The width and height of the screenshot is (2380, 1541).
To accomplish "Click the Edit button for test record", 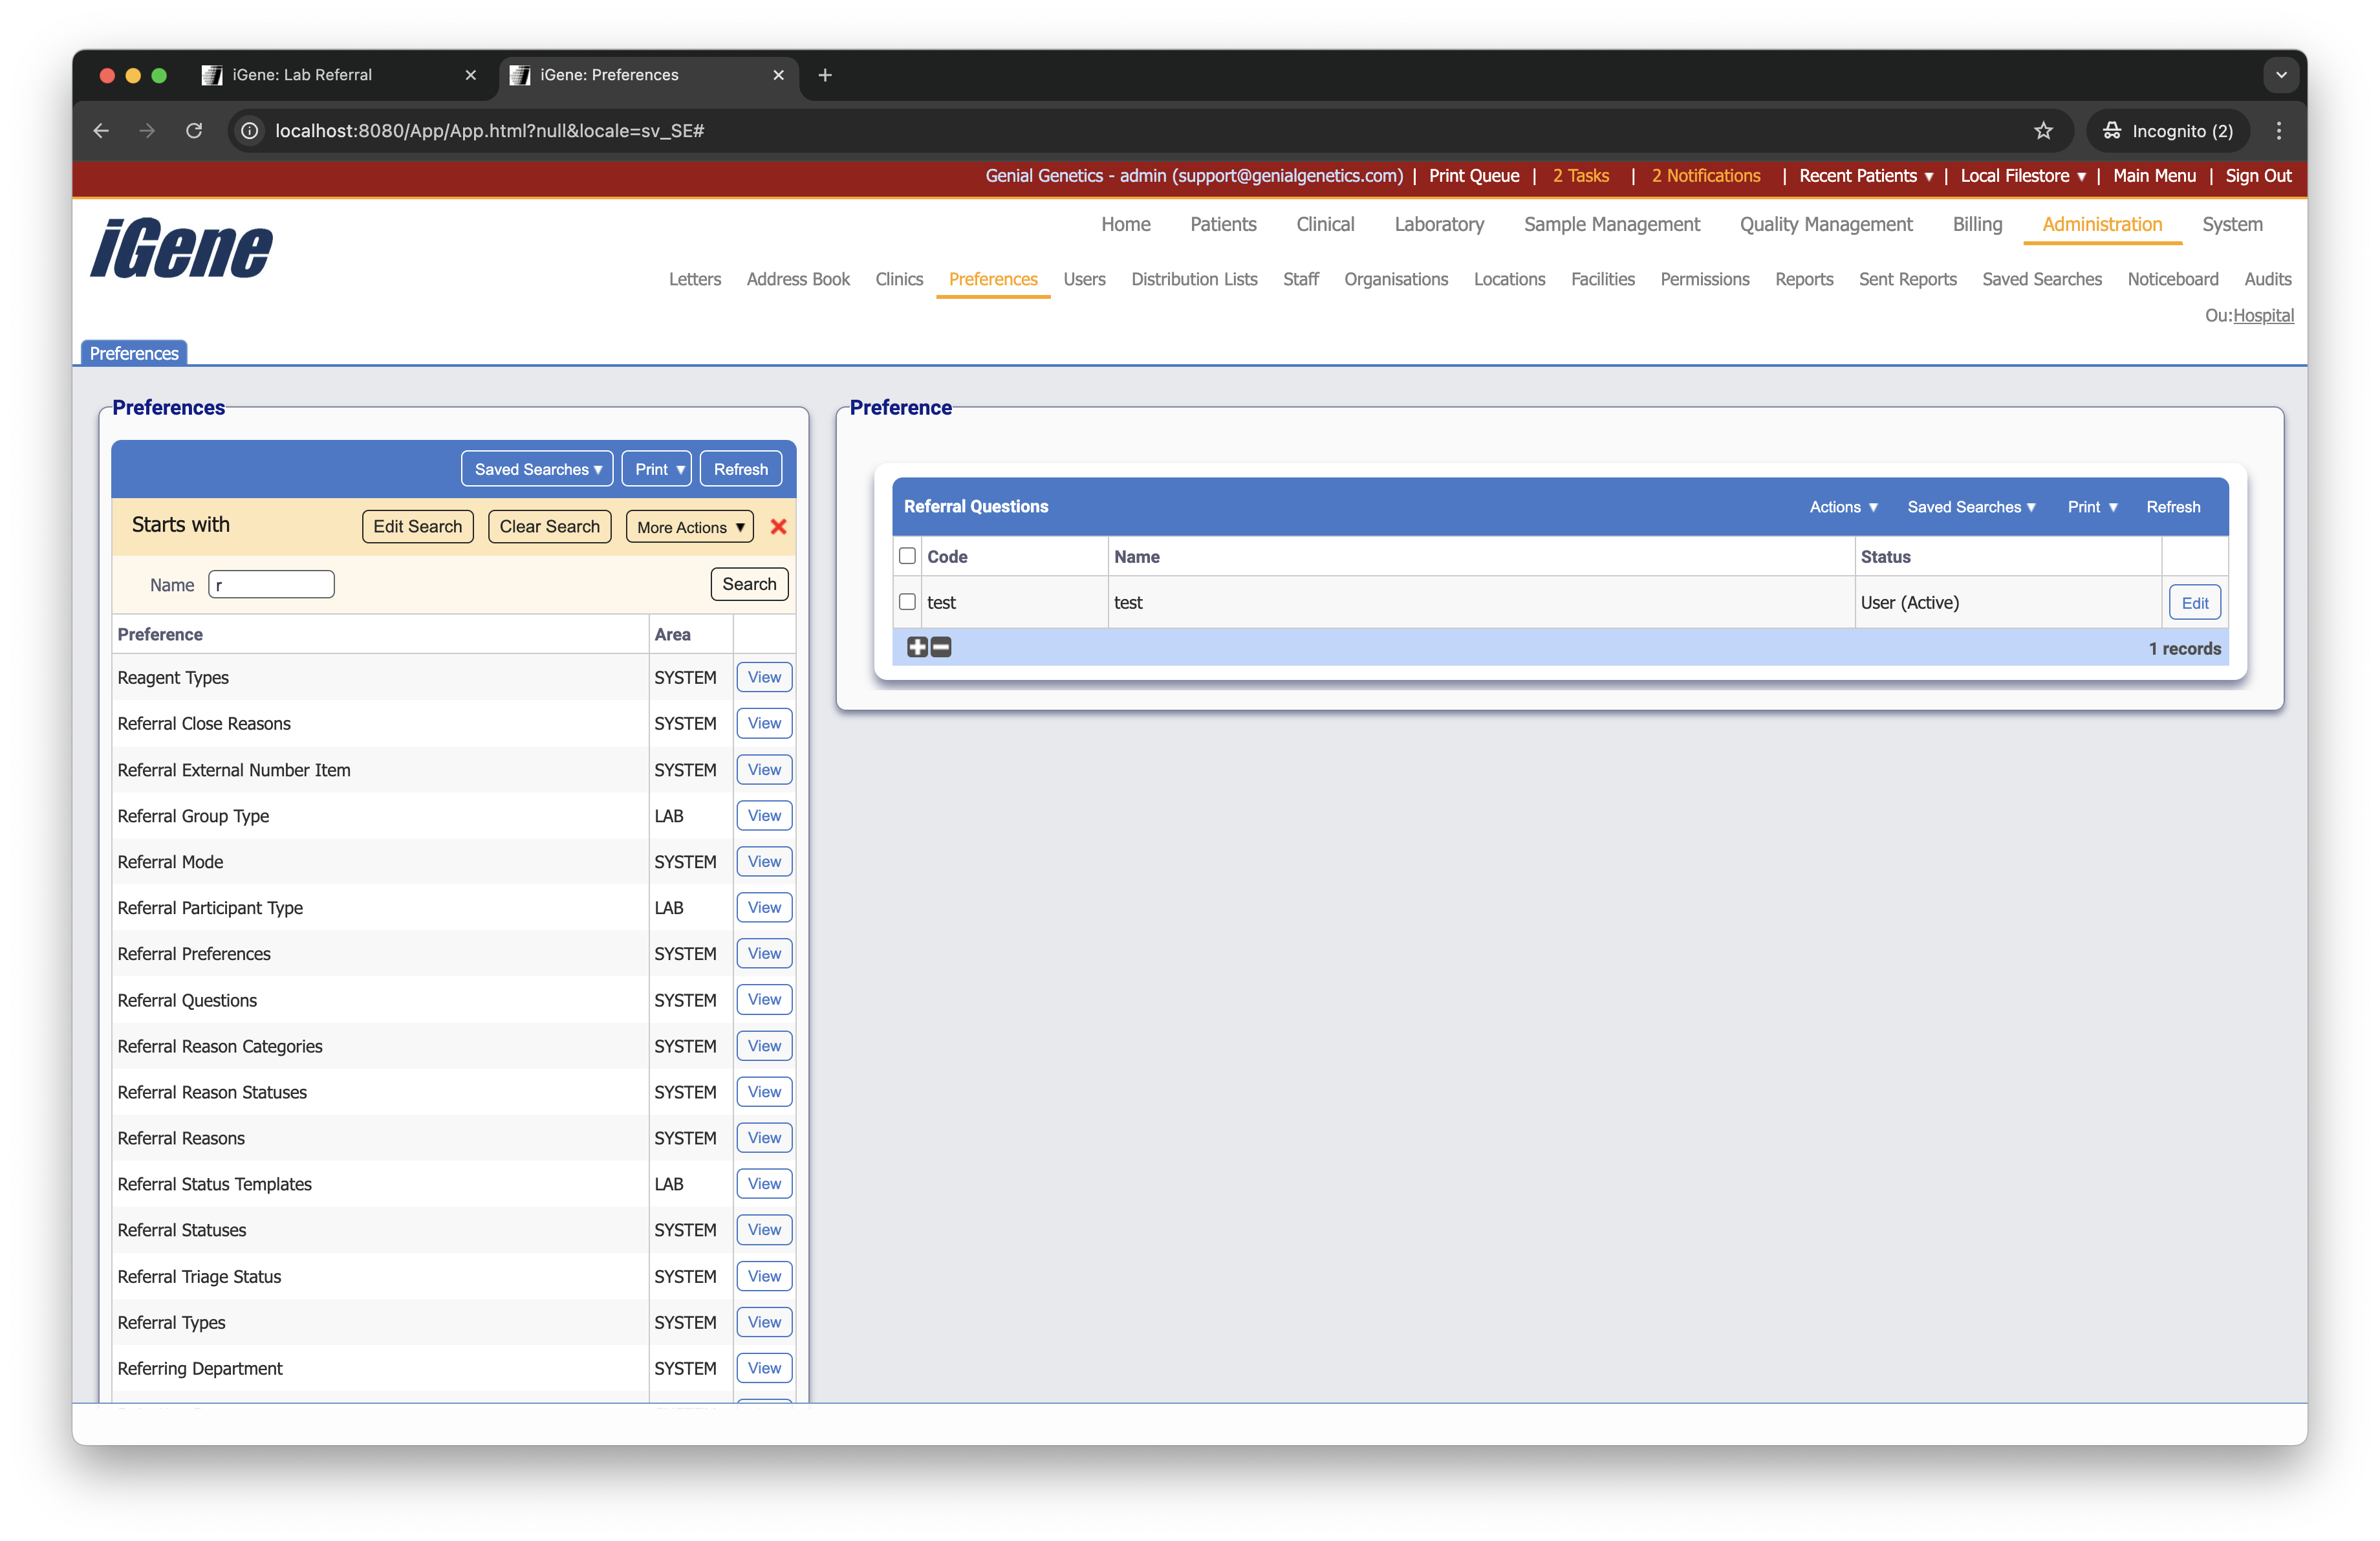I will click(x=2194, y=603).
